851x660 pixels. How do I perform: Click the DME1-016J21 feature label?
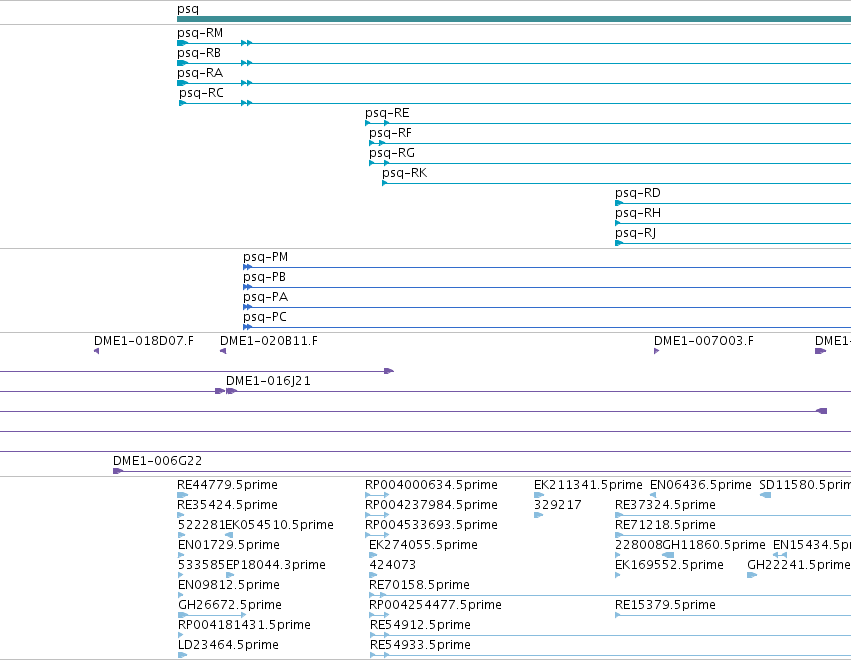tap(268, 381)
